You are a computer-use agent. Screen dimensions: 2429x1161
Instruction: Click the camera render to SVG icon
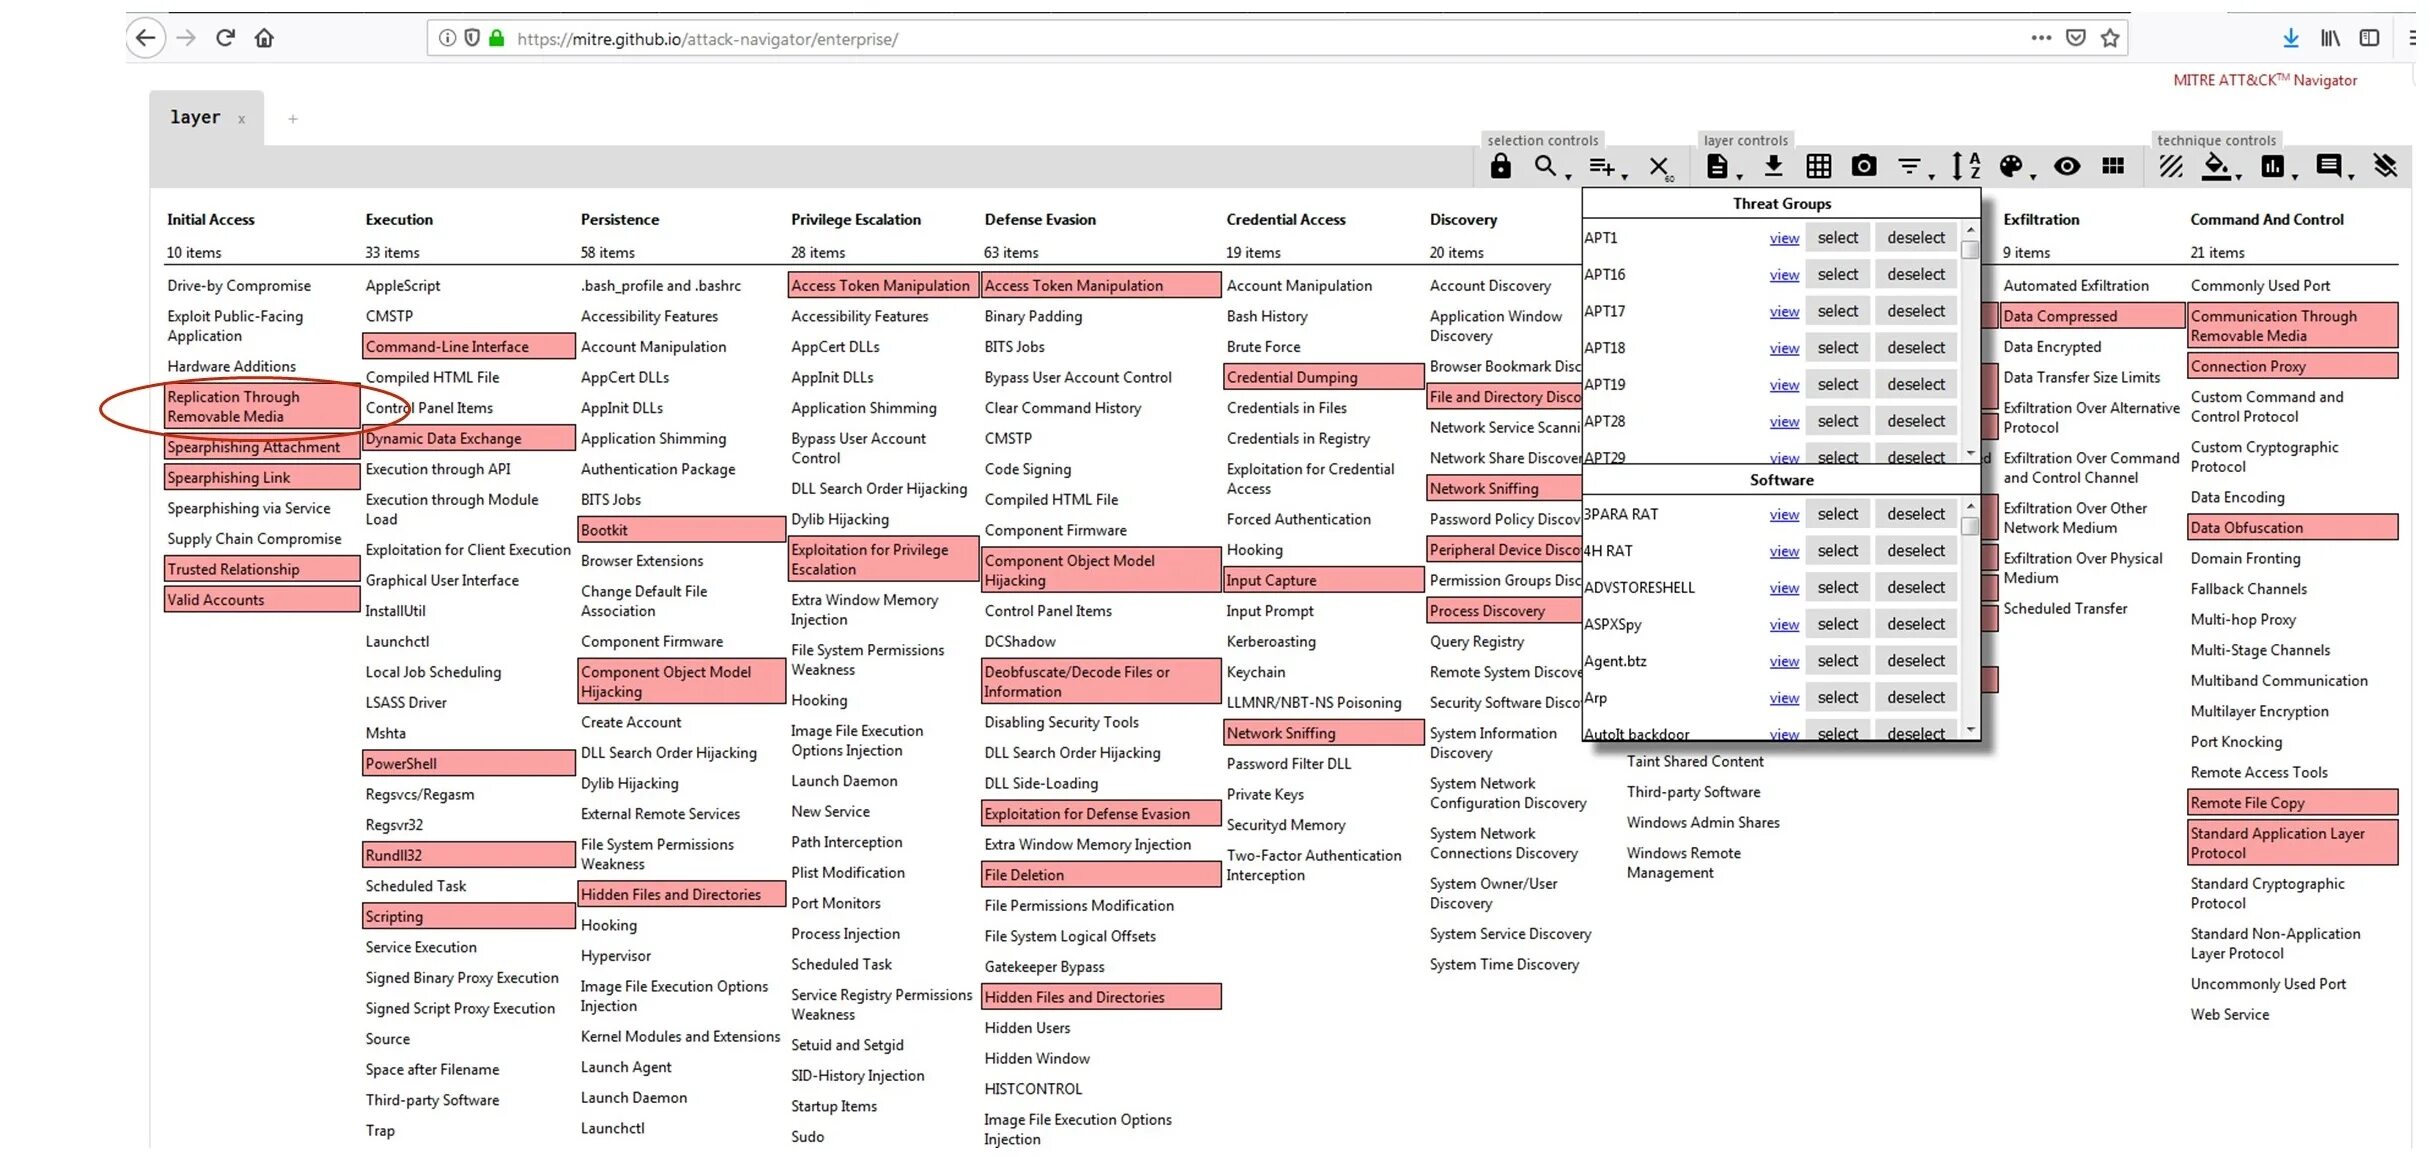1863,166
